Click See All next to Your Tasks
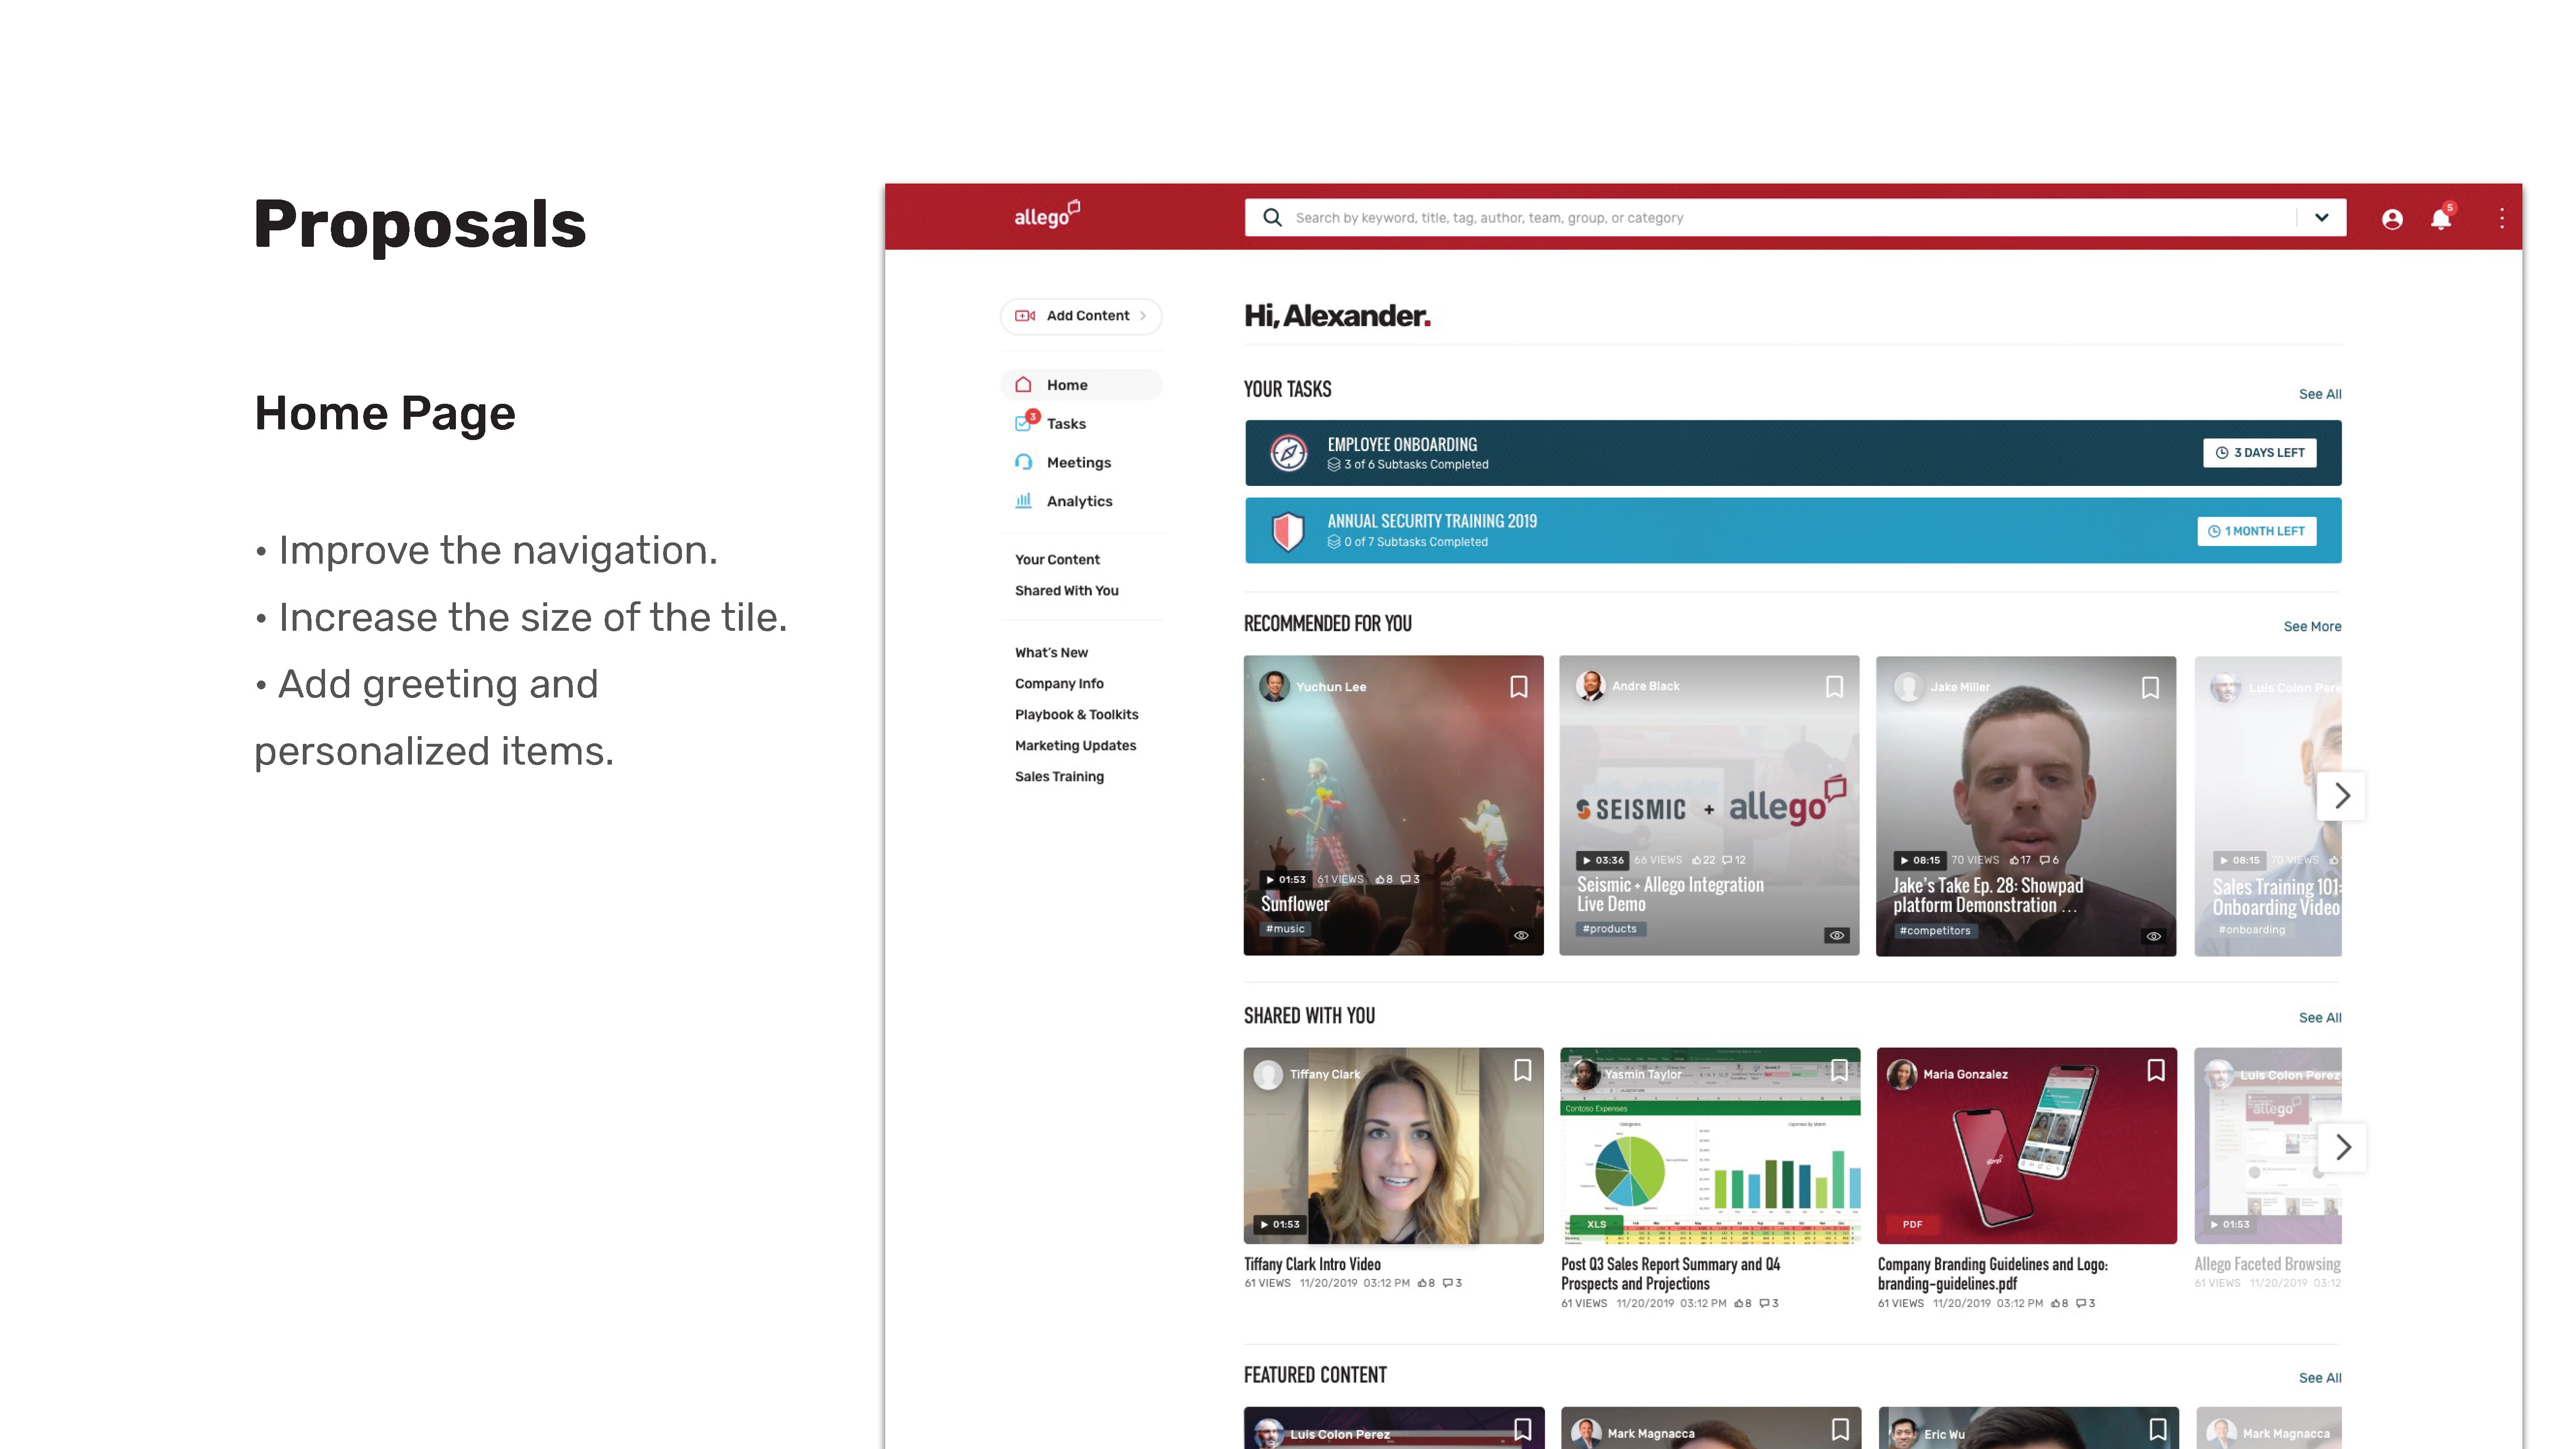The width and height of the screenshot is (2576, 1449). (x=2319, y=394)
